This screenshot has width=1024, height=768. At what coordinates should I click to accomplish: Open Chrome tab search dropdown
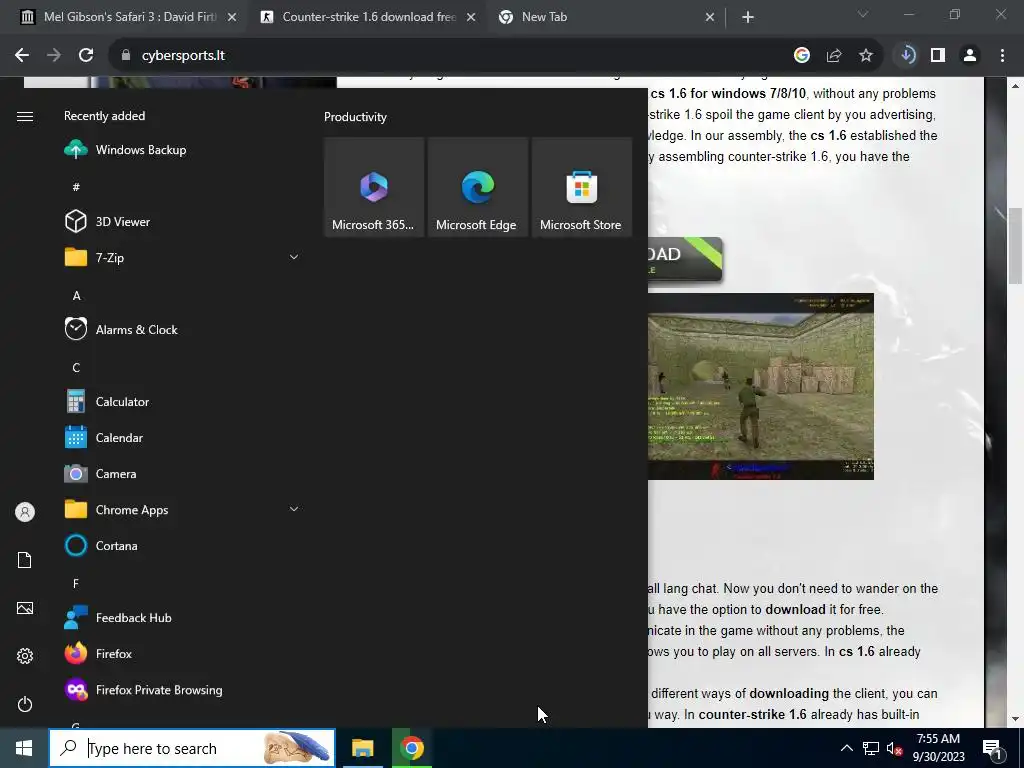[863, 14]
